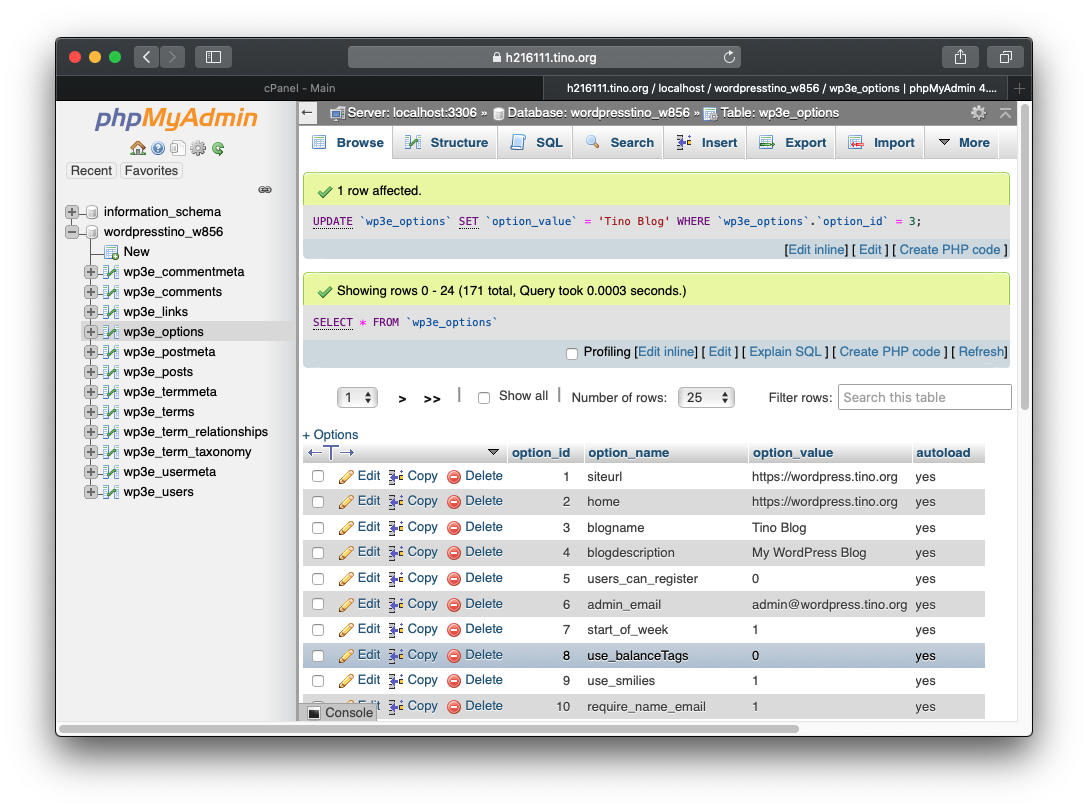Open the More tab menu
Image resolution: width=1088 pixels, height=810 pixels.
click(964, 142)
